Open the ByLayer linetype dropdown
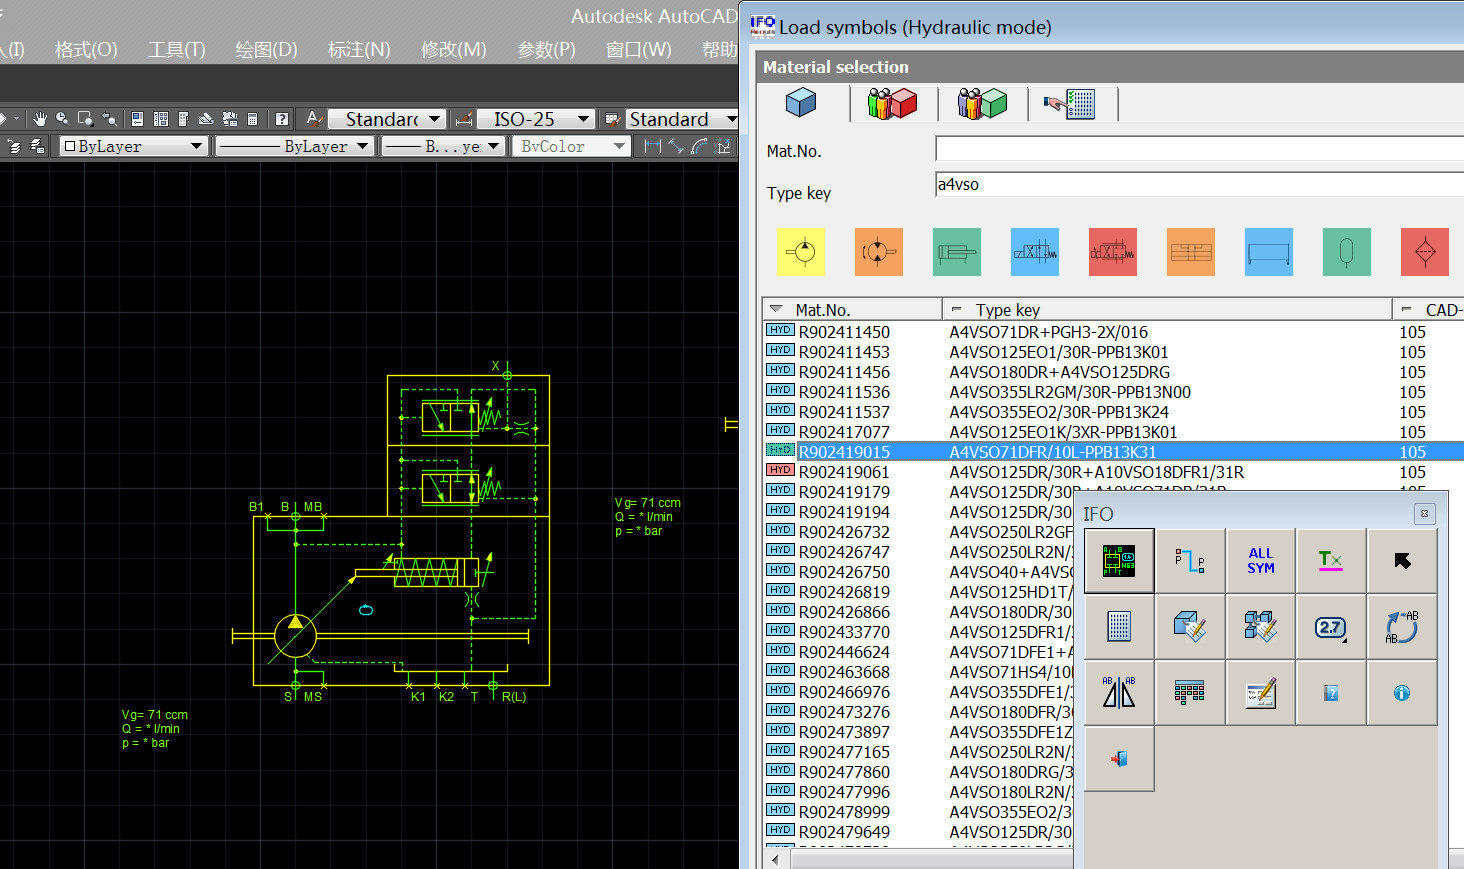The height and width of the screenshot is (869, 1464). [295, 146]
